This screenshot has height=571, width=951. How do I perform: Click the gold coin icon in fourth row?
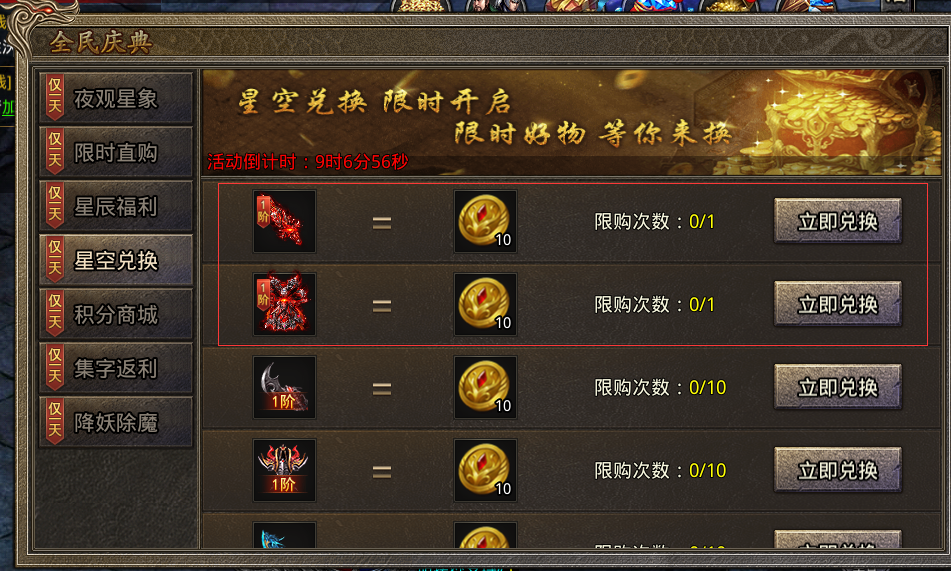pos(485,470)
